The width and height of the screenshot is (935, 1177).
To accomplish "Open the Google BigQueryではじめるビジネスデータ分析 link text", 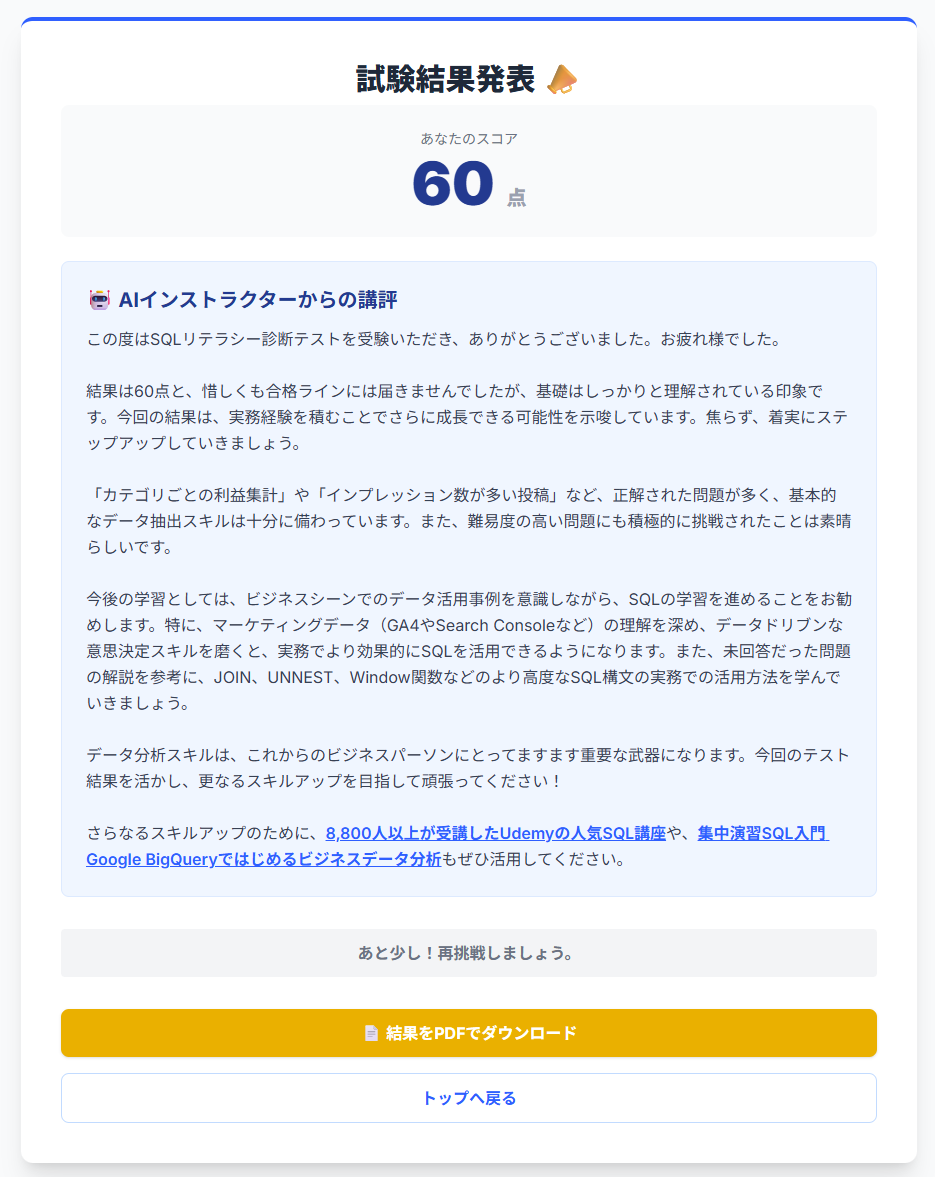I will (x=263, y=859).
